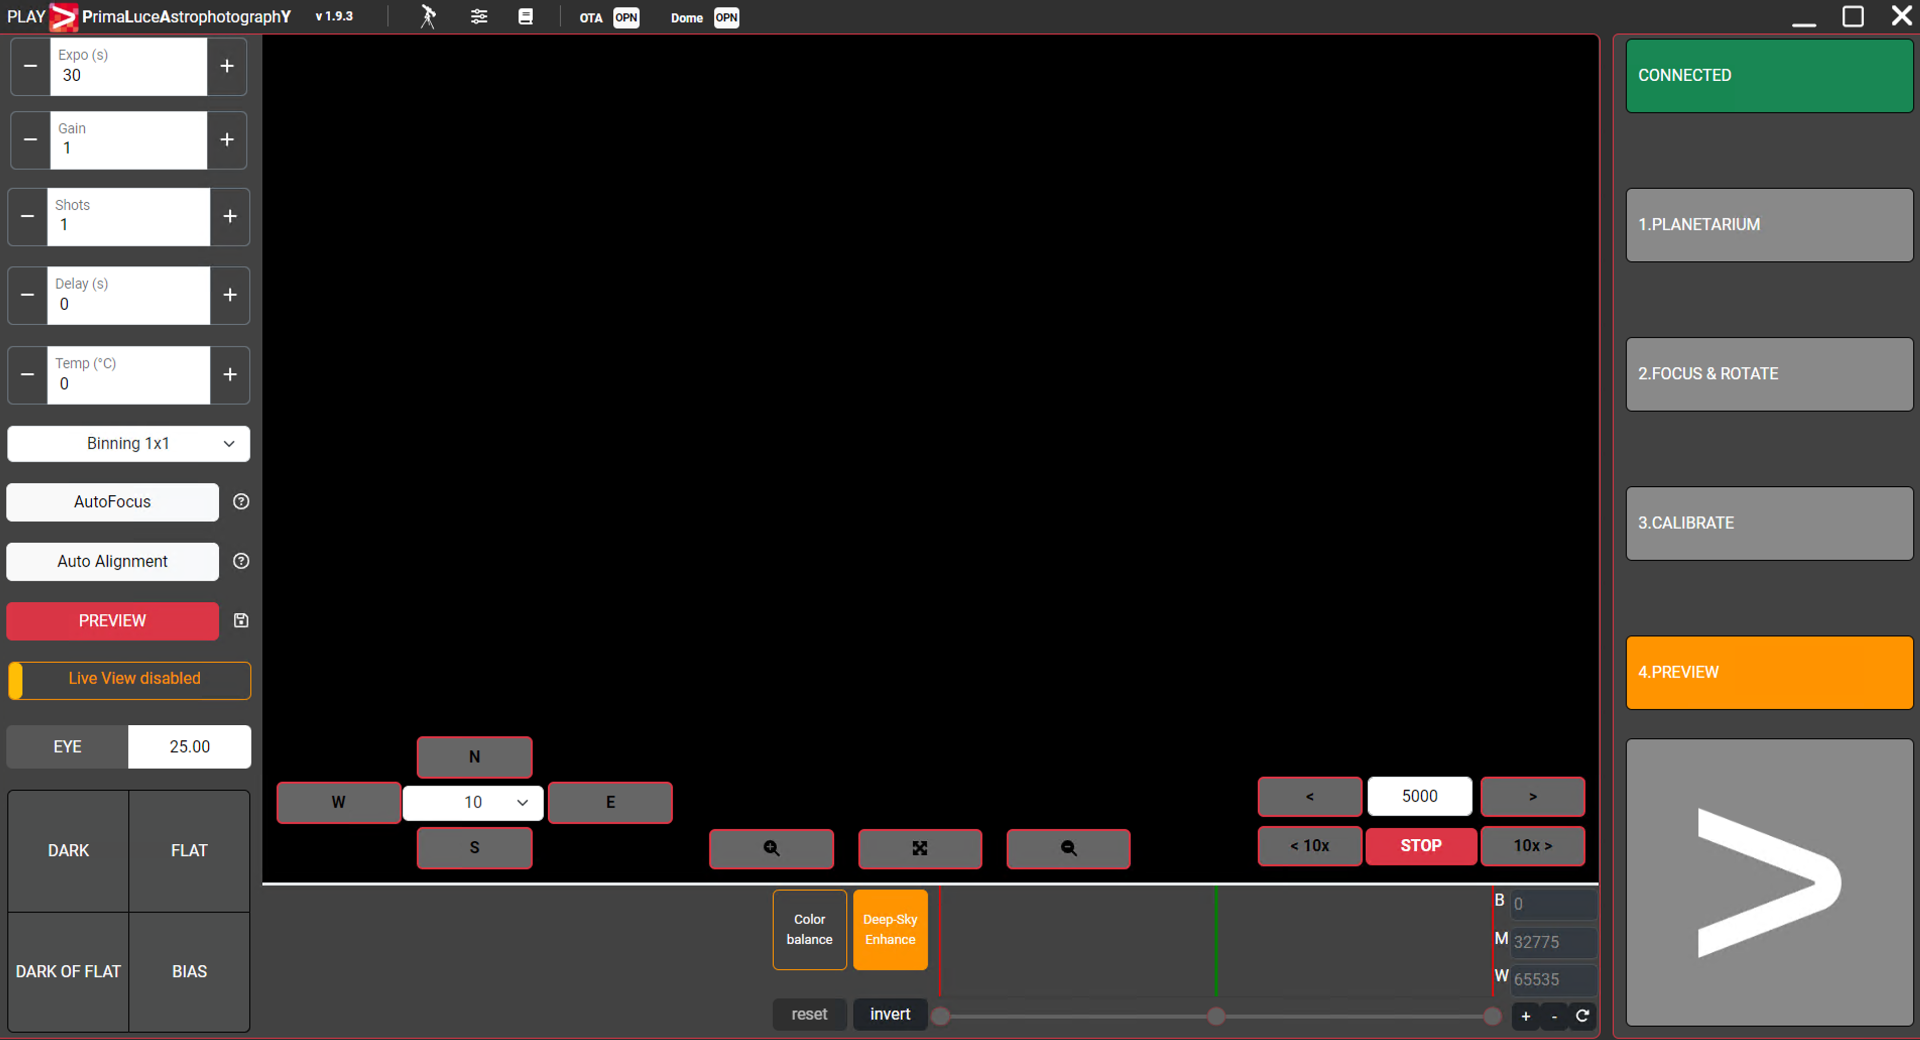Image resolution: width=1920 pixels, height=1040 pixels.
Task: Slew mount West with the W button
Action: tap(339, 802)
